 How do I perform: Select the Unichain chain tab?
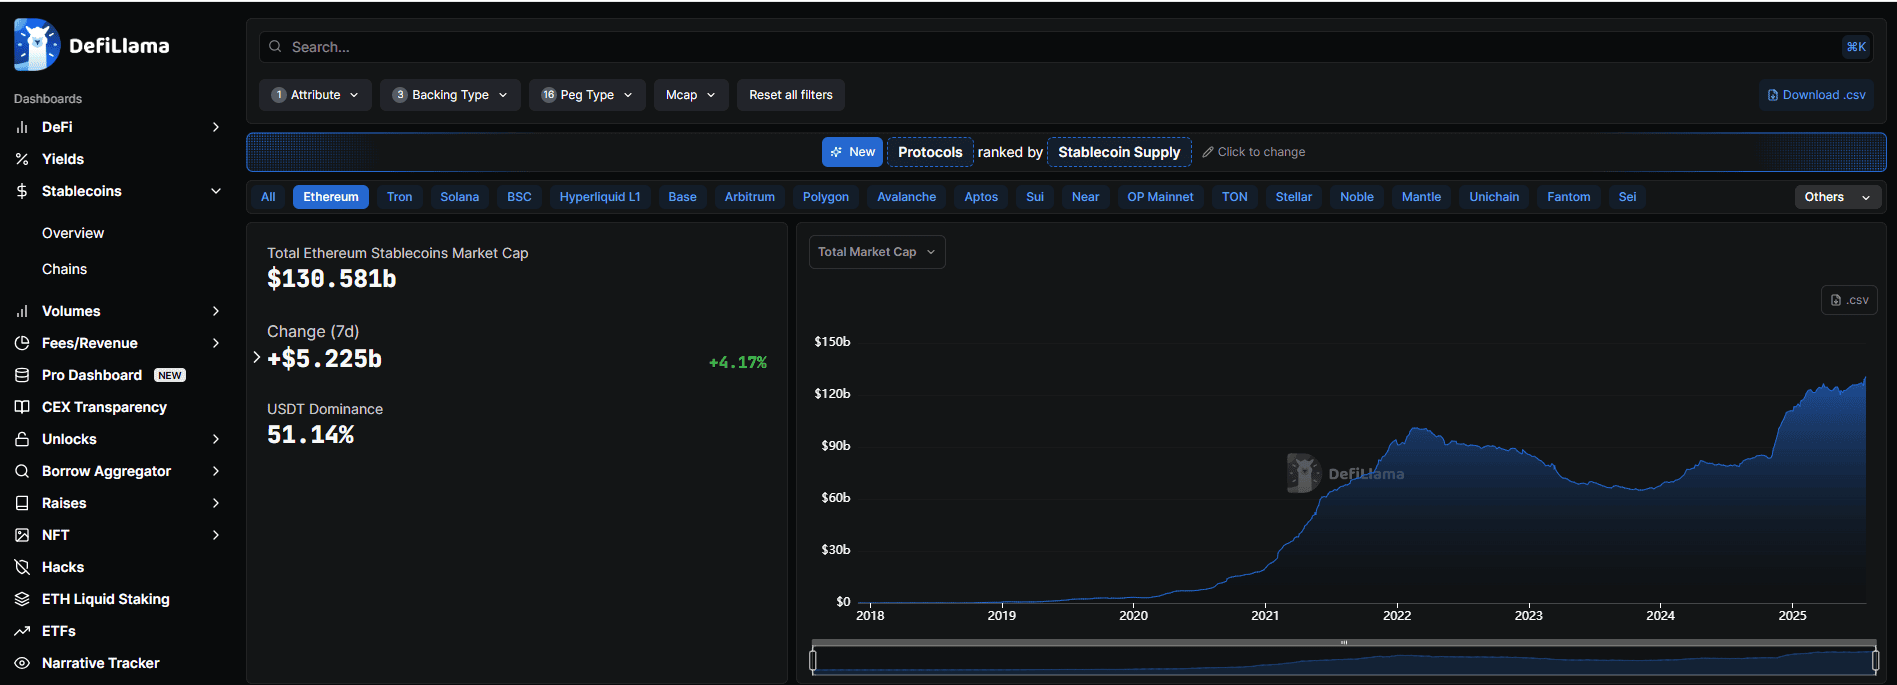(x=1494, y=197)
